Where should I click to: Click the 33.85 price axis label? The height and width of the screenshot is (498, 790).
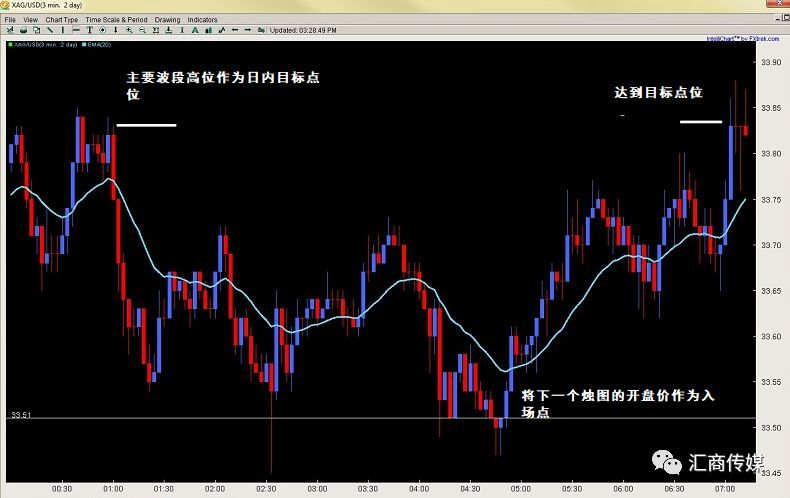click(771, 108)
